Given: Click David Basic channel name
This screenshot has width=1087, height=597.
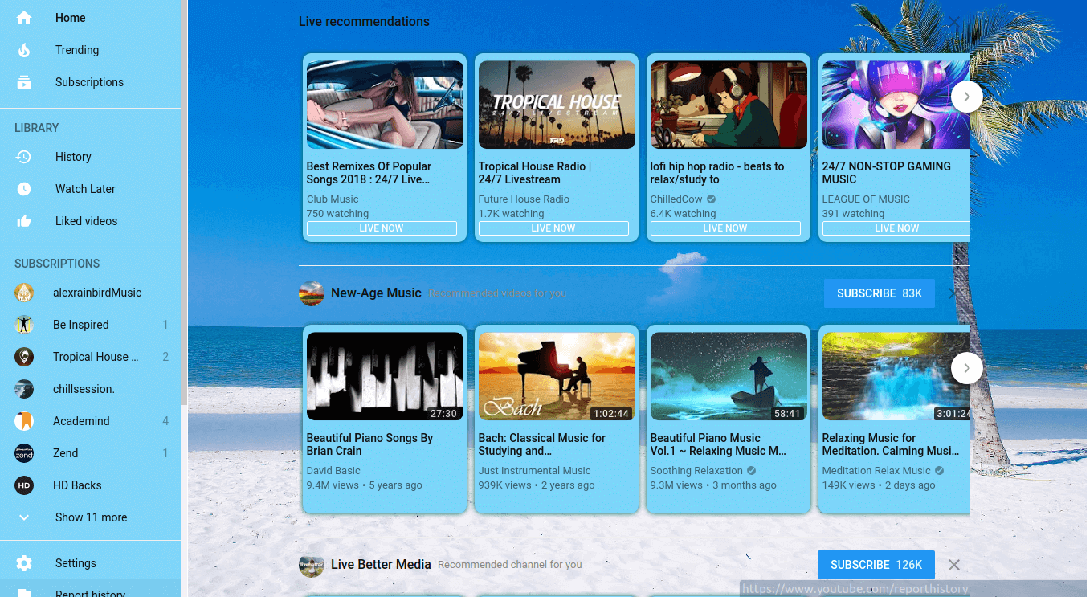Looking at the screenshot, I should 333,471.
